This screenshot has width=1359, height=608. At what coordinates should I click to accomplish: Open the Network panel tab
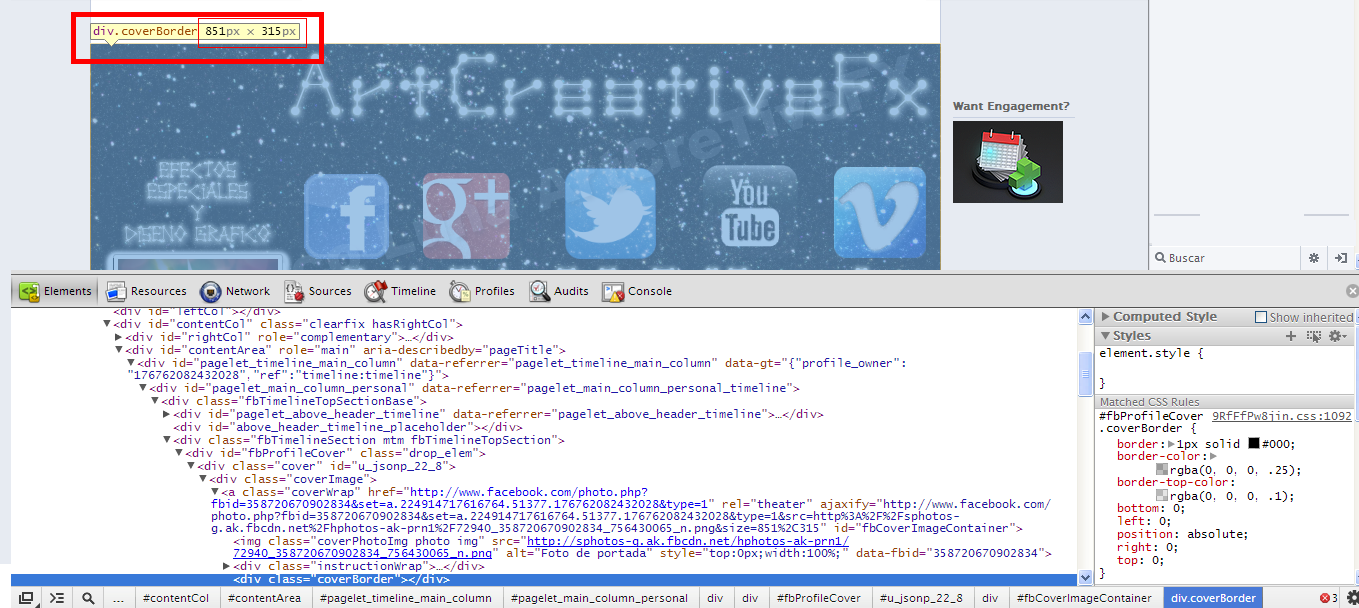click(x=235, y=291)
